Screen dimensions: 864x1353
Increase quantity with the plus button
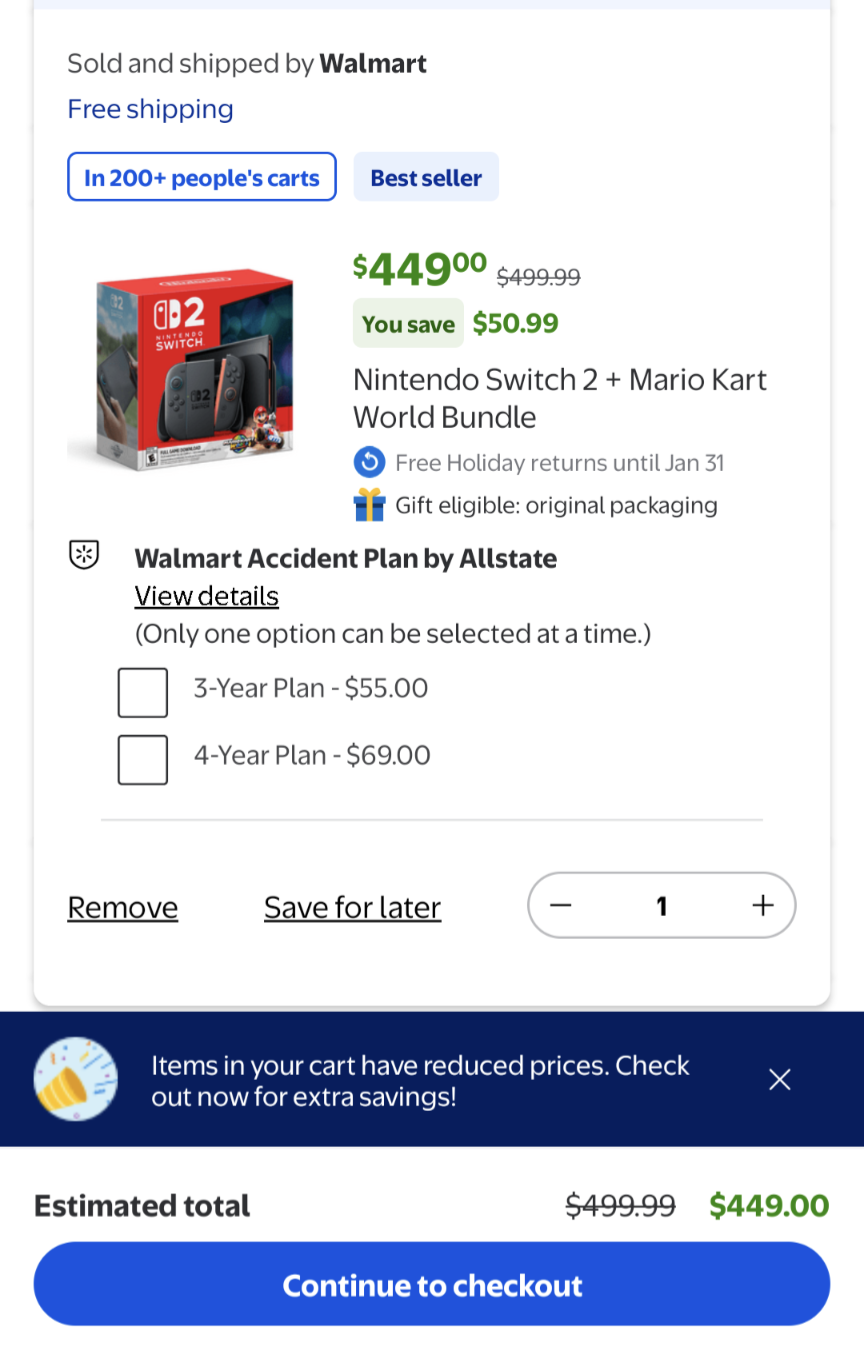[x=763, y=905]
